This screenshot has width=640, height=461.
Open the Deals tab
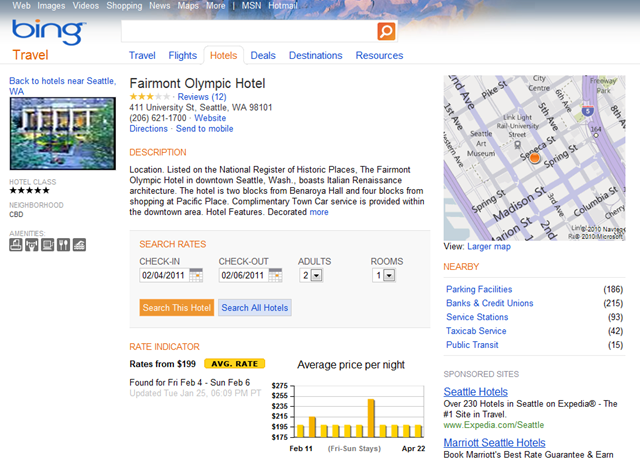(263, 56)
